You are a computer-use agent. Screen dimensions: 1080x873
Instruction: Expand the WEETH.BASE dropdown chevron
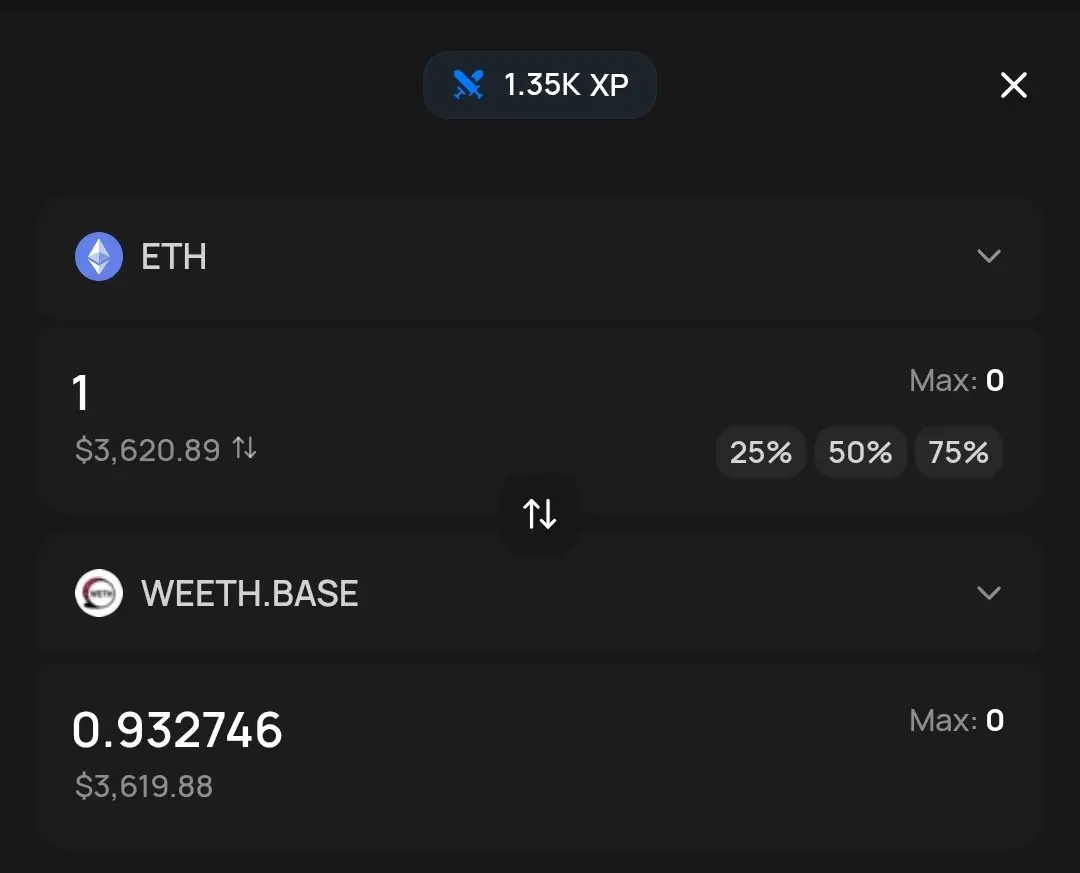pyautogui.click(x=988, y=593)
